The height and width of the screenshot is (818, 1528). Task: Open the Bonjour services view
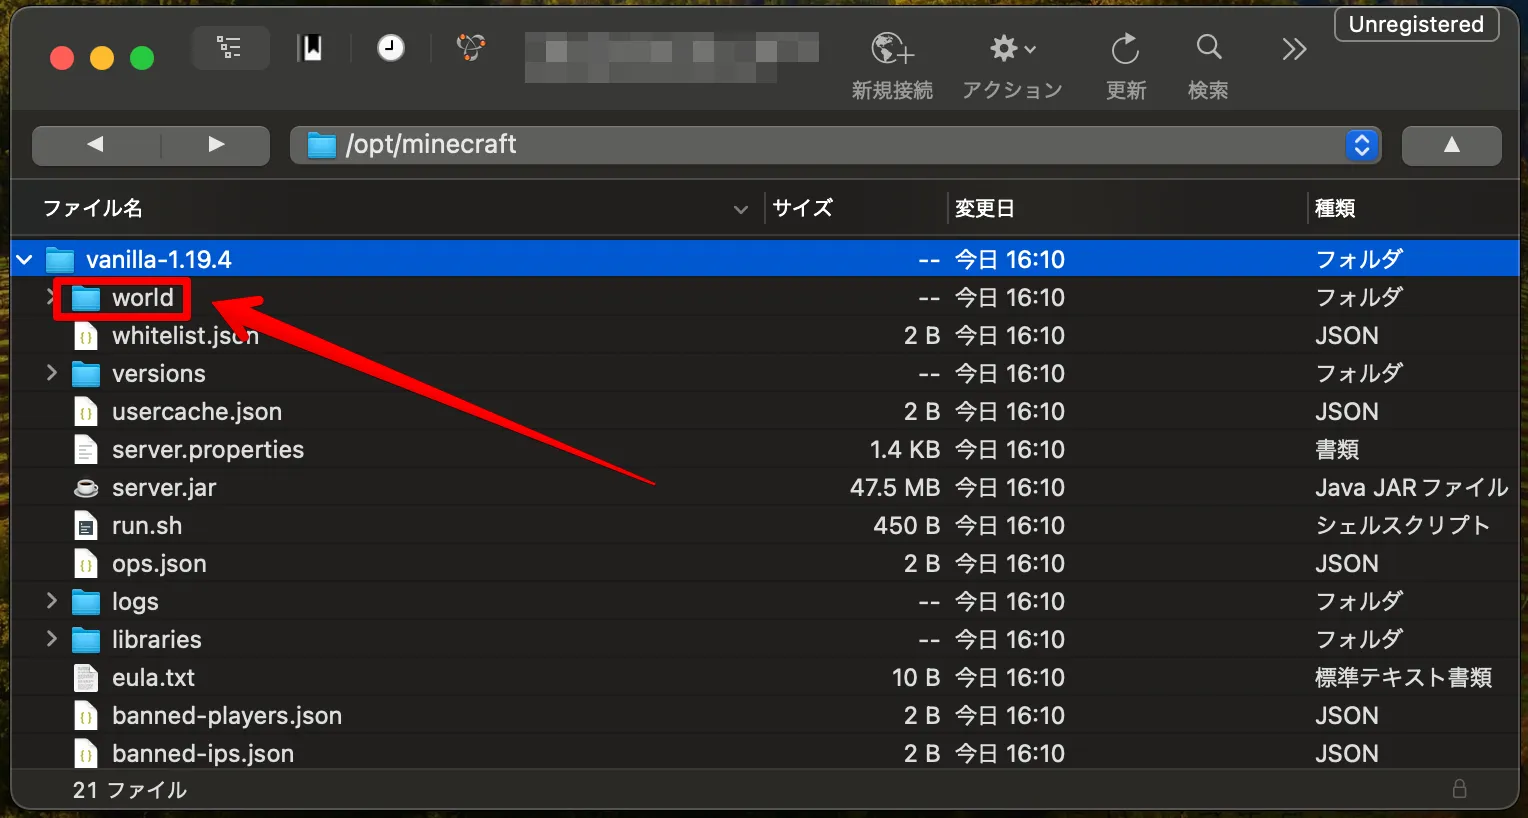471,47
